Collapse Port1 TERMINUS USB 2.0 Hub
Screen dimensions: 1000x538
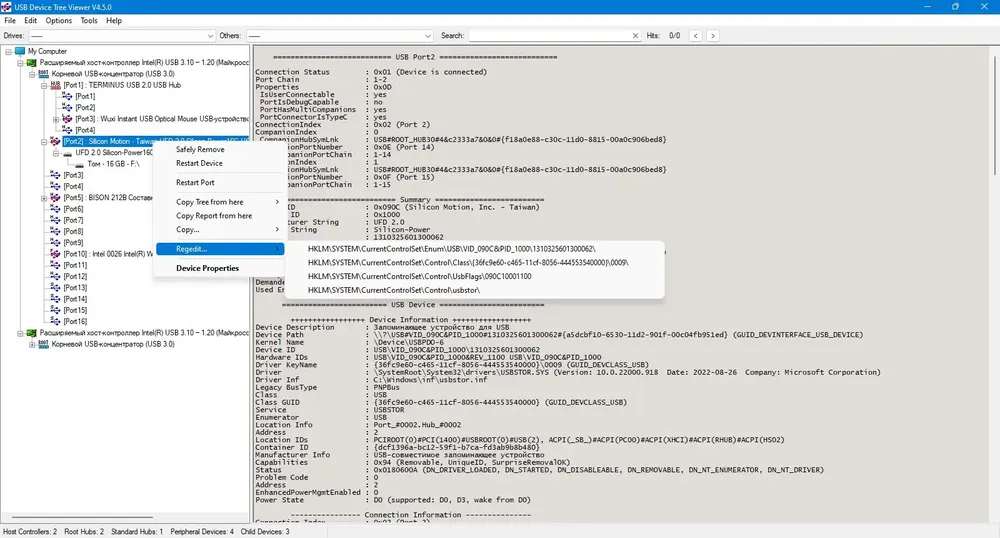pos(44,85)
